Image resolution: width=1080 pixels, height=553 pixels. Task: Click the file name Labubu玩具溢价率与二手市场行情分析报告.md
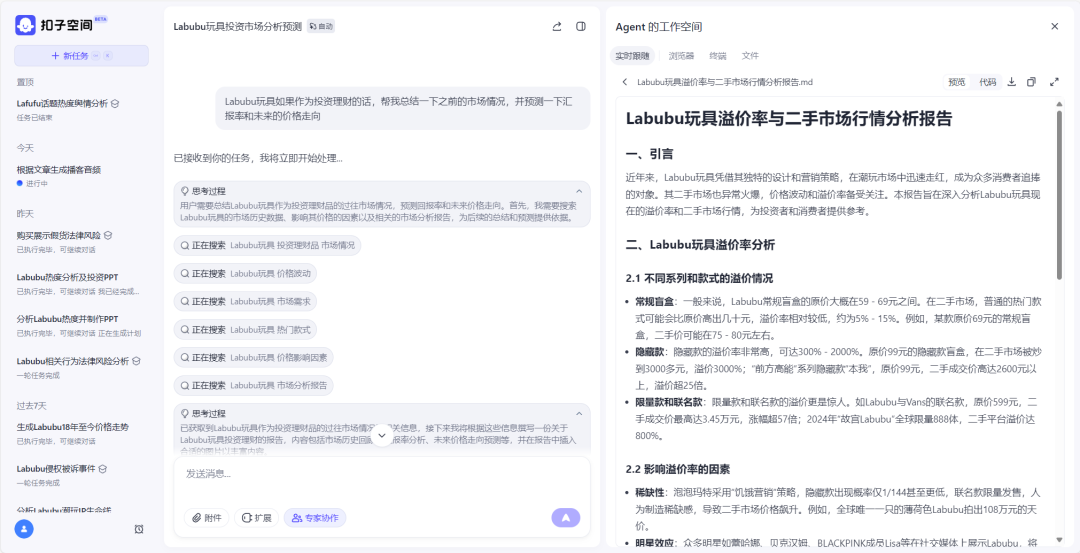tap(725, 82)
